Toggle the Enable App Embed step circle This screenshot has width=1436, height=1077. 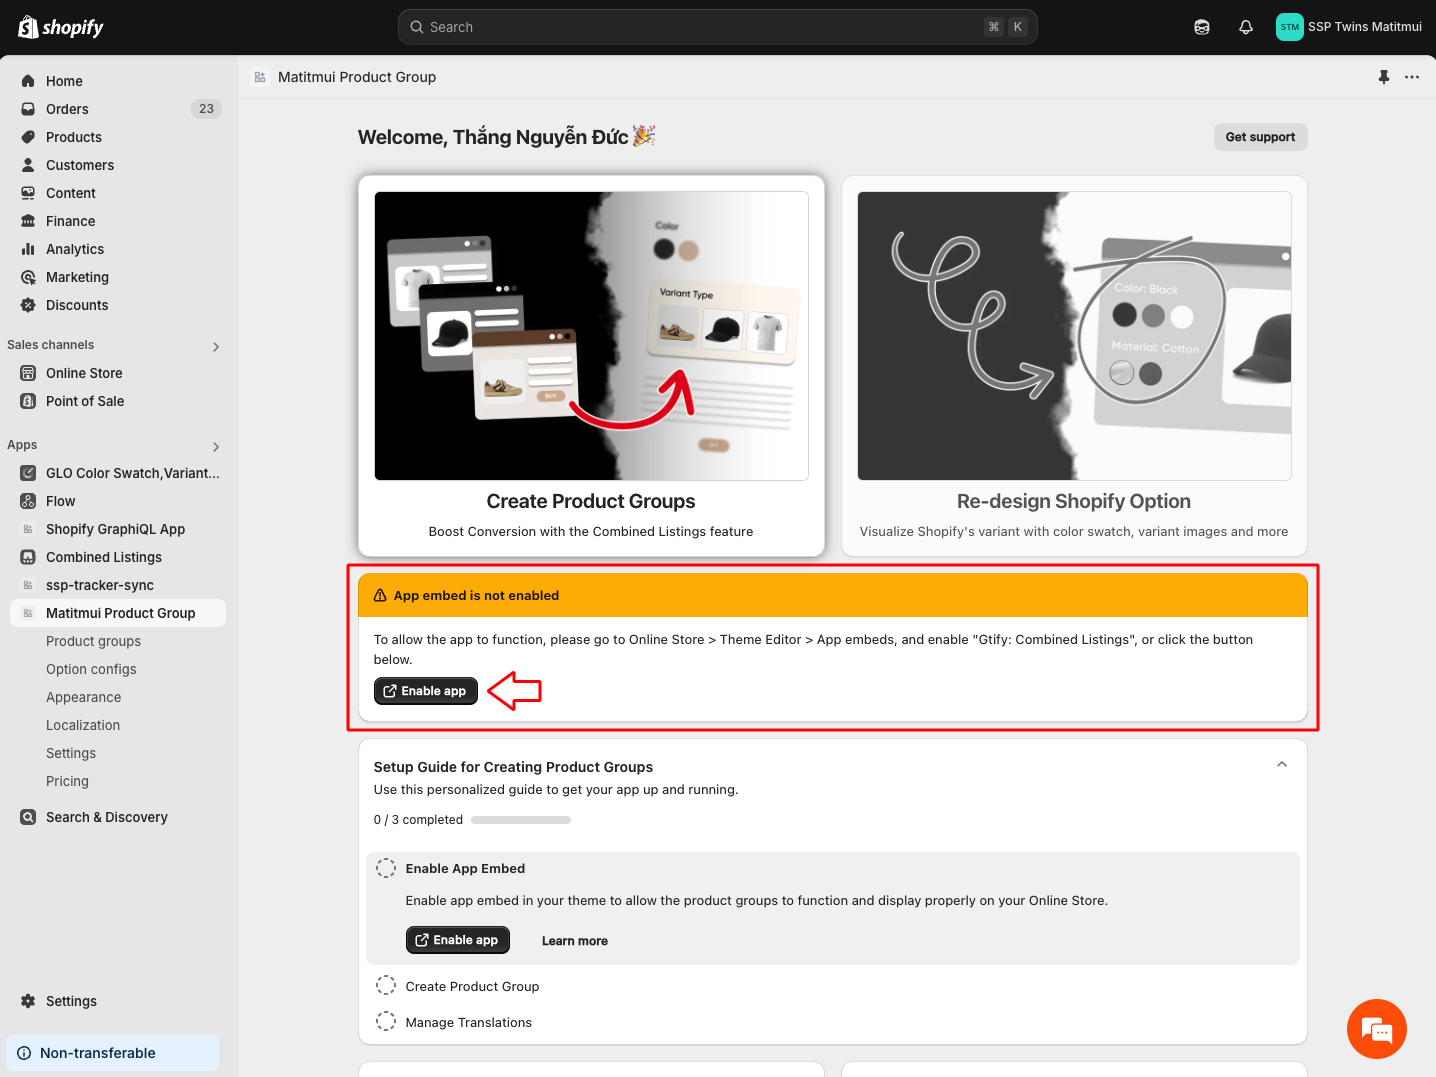point(386,869)
